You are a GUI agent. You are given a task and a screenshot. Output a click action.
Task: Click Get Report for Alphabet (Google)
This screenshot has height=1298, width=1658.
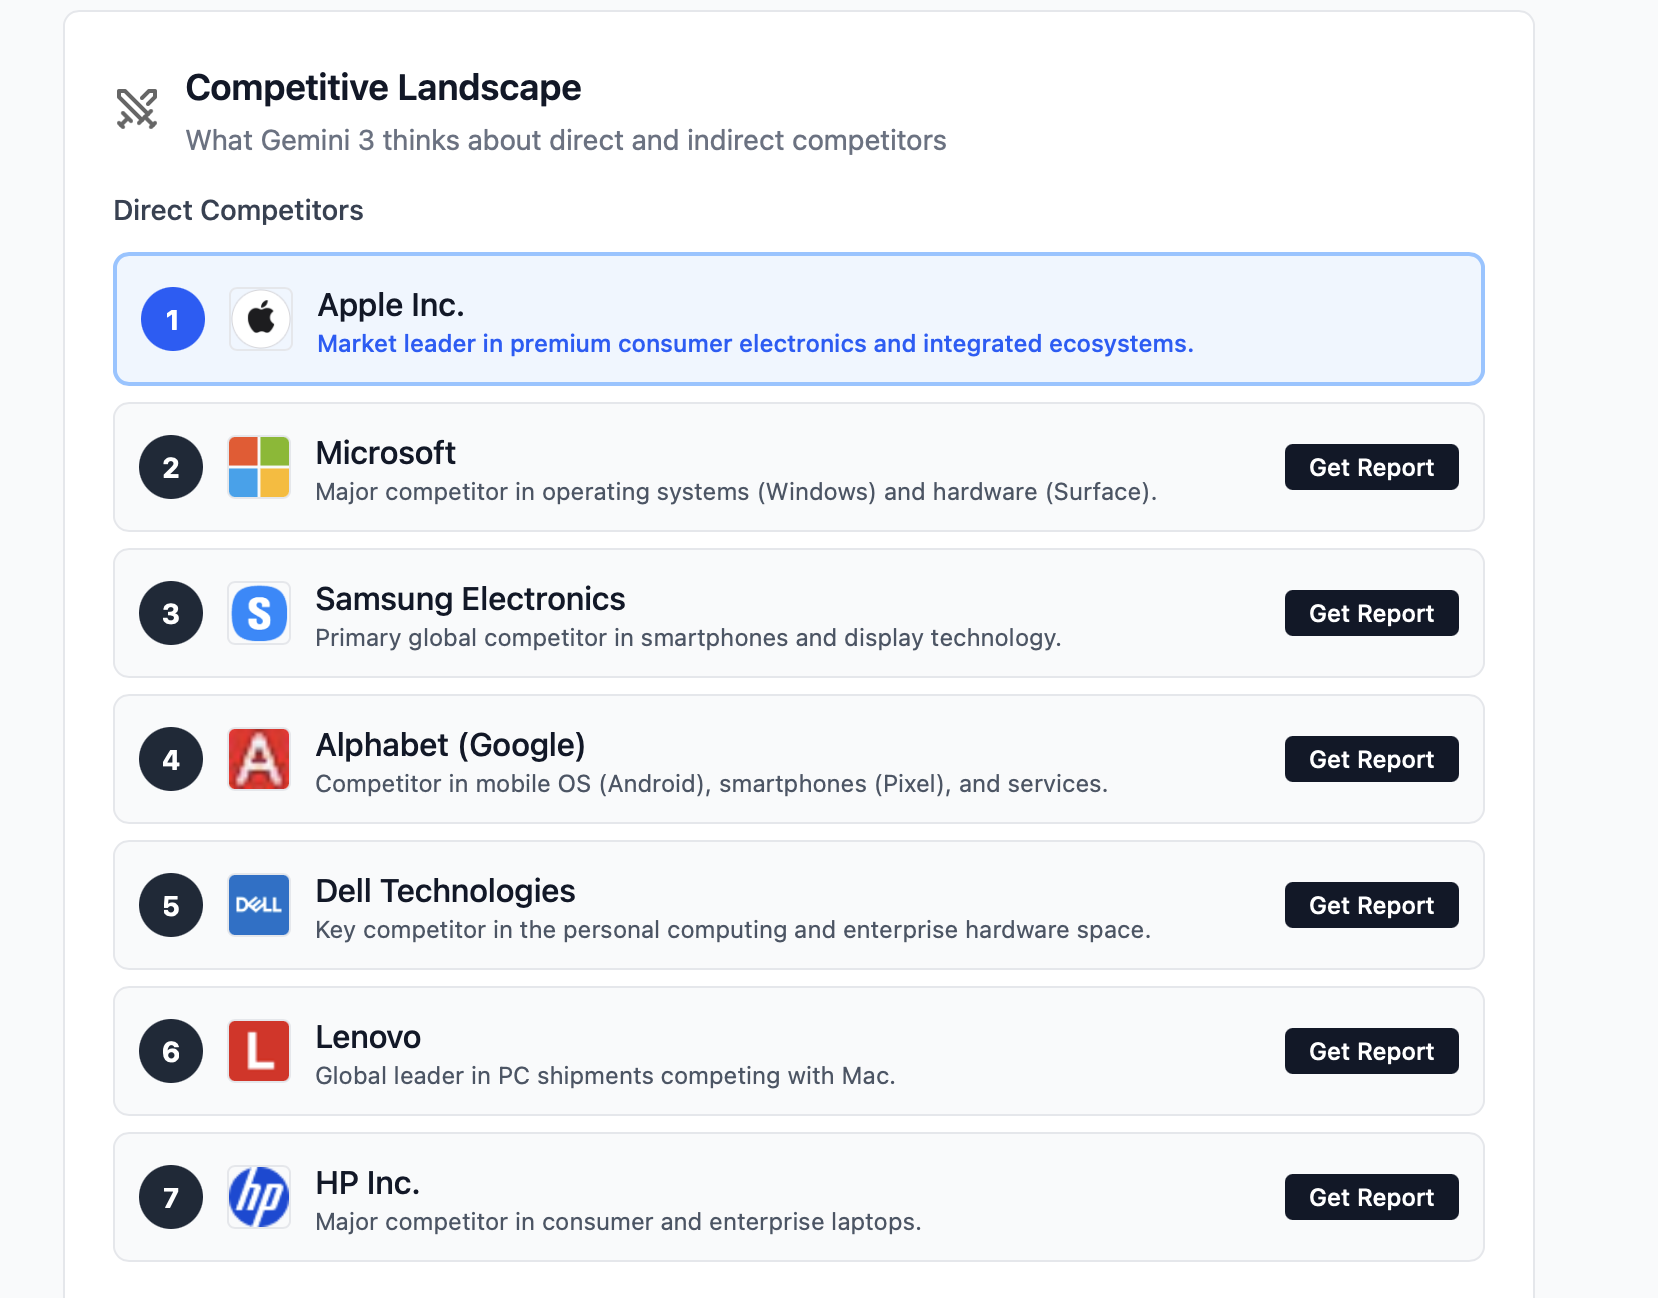point(1371,759)
